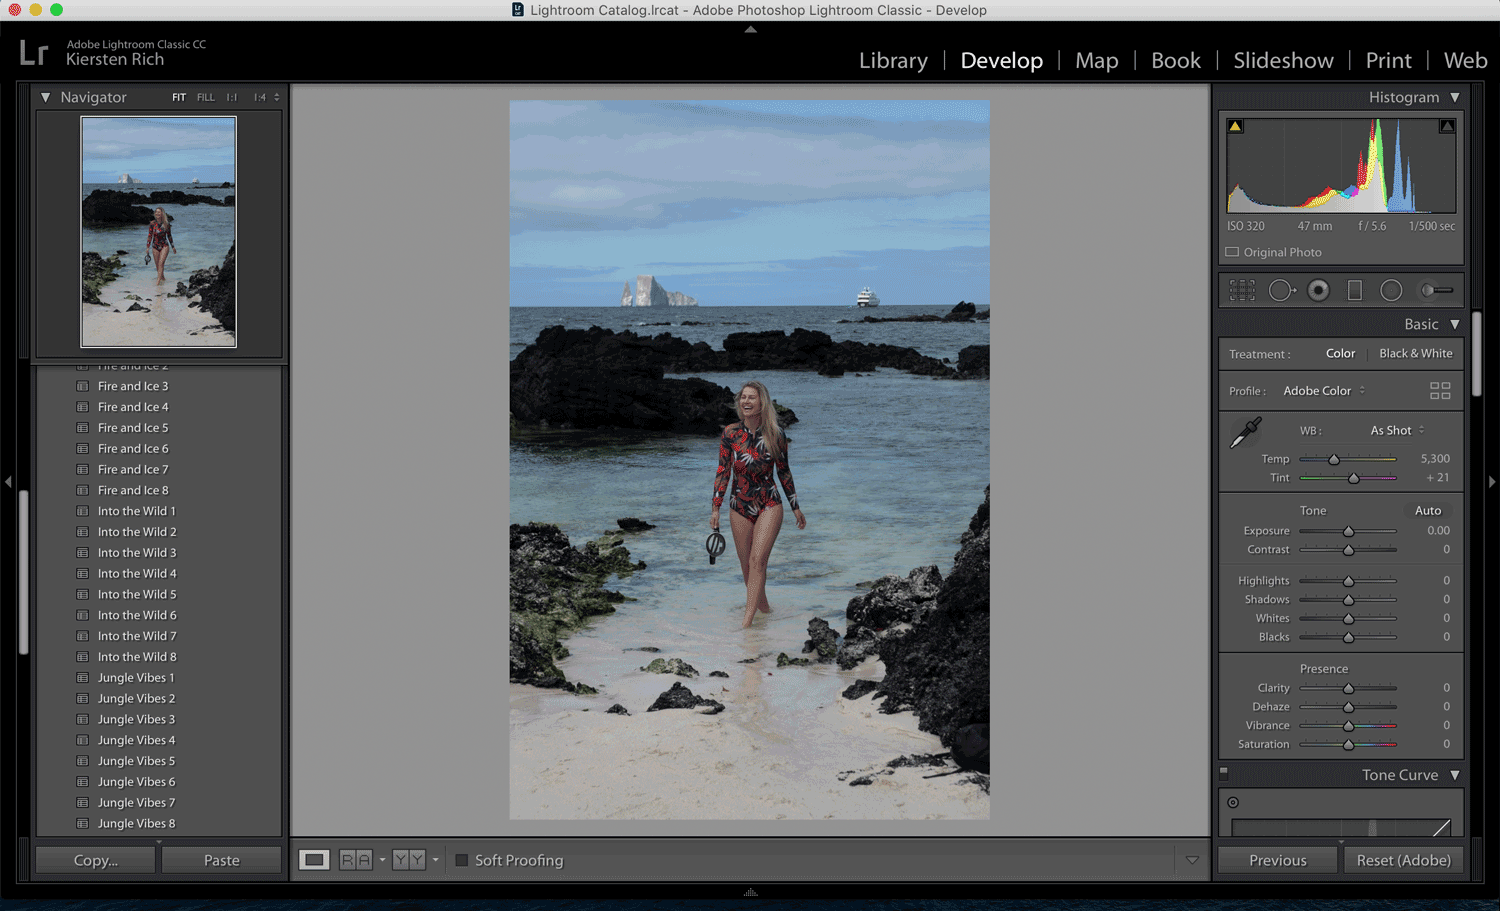The image size is (1500, 911).
Task: Open the Library module
Action: pos(893,60)
